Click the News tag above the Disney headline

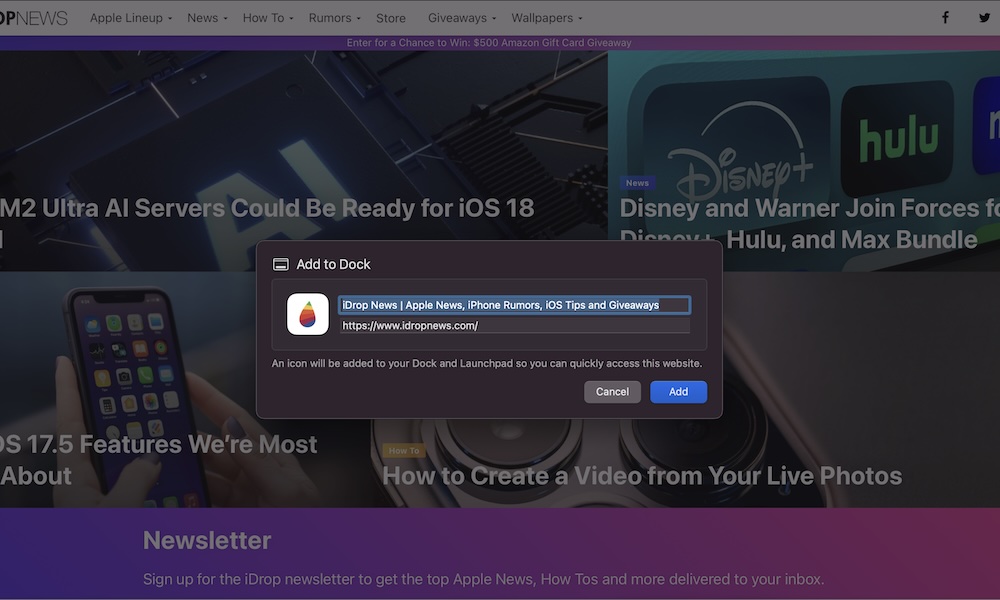[637, 183]
